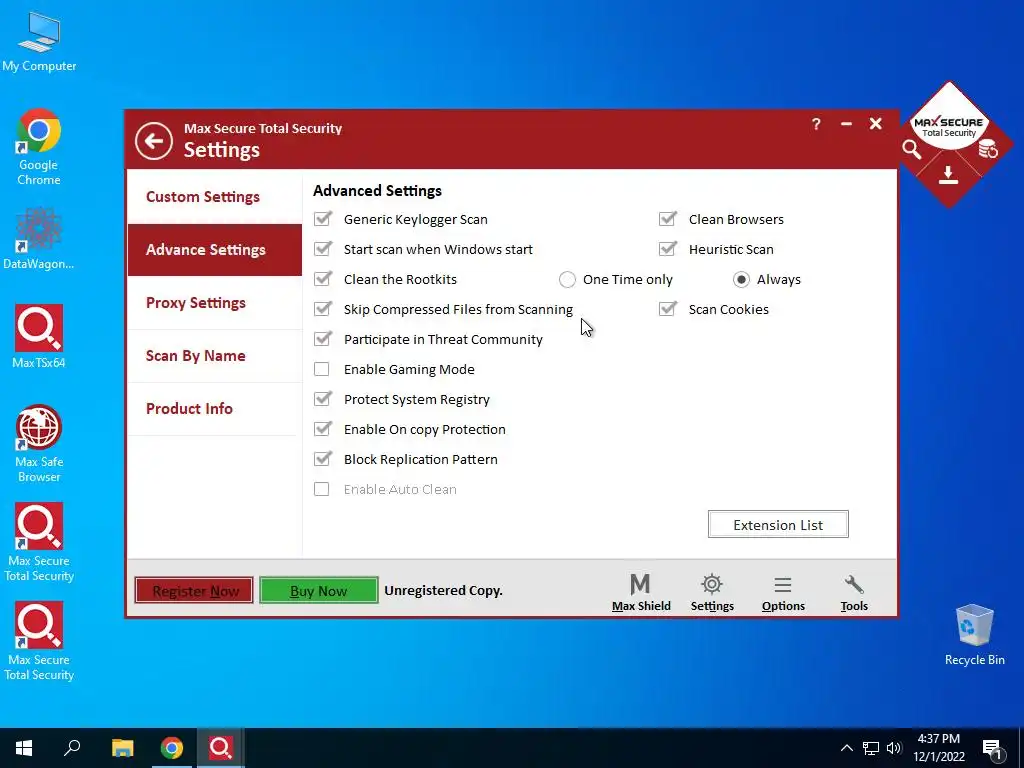This screenshot has width=1024, height=768.
Task: Open MaxTSx64 desktop icon
Action: click(x=39, y=337)
